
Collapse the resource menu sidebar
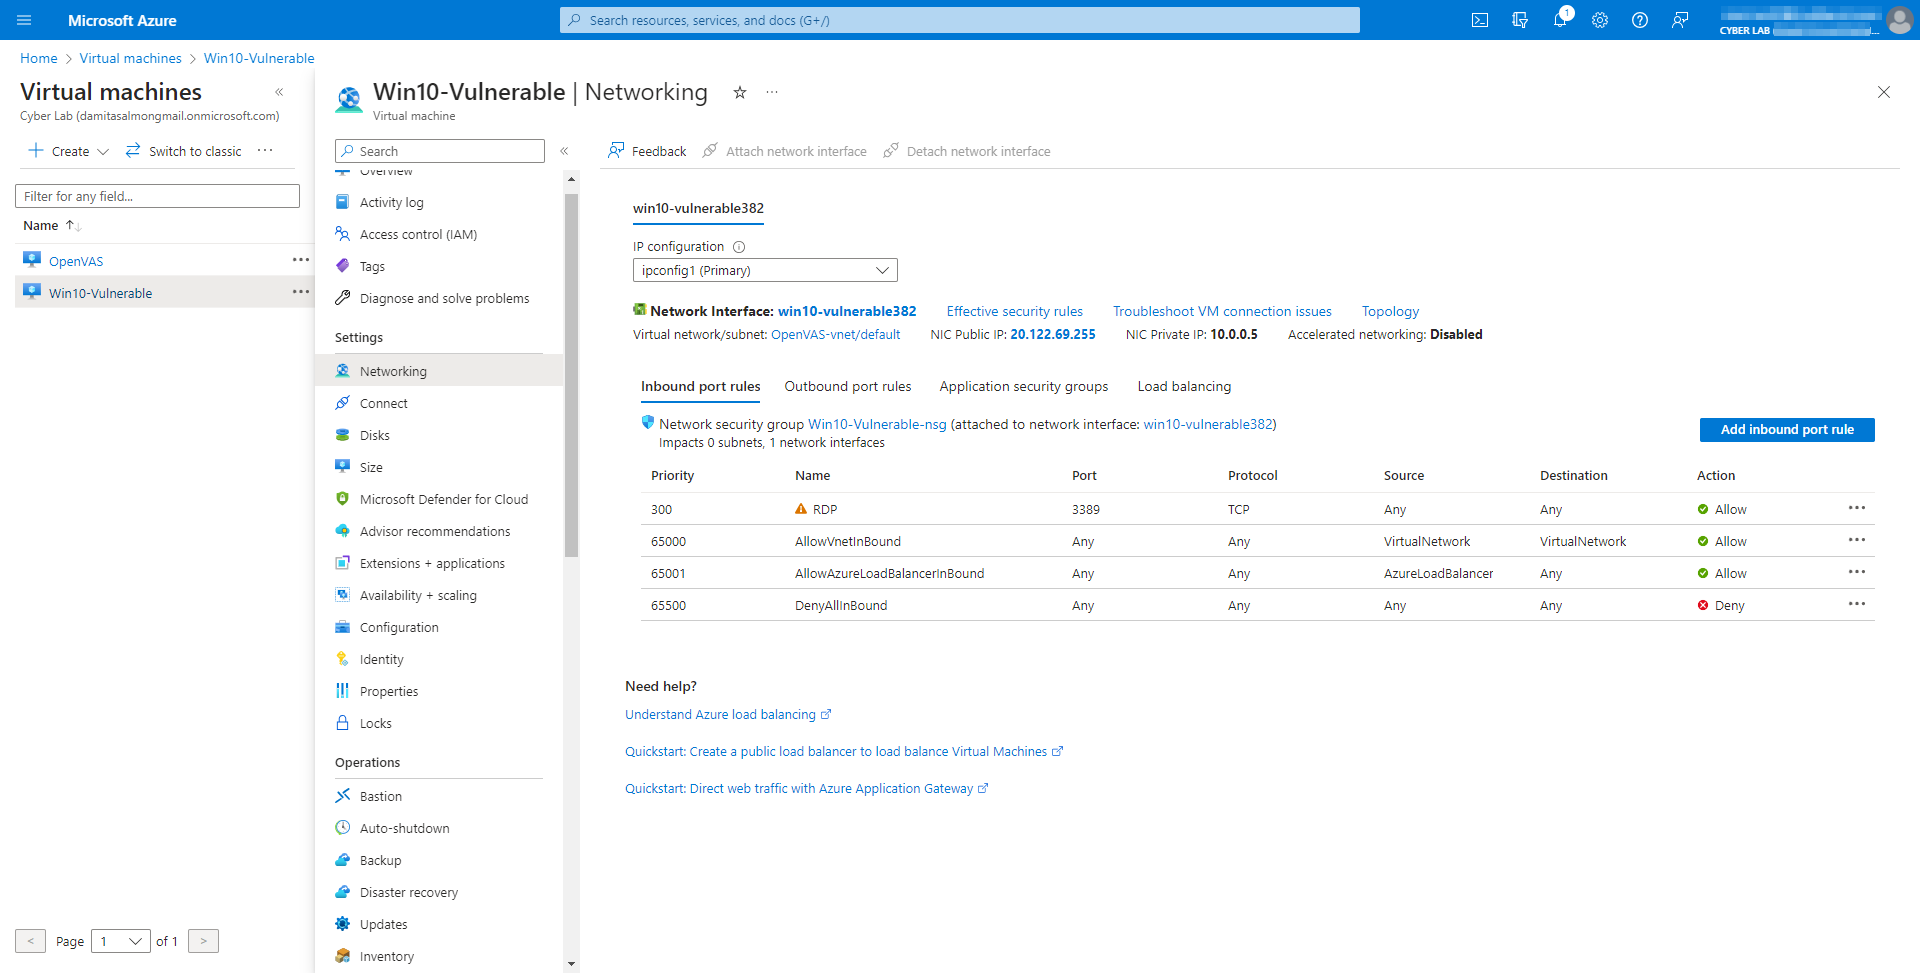(564, 151)
